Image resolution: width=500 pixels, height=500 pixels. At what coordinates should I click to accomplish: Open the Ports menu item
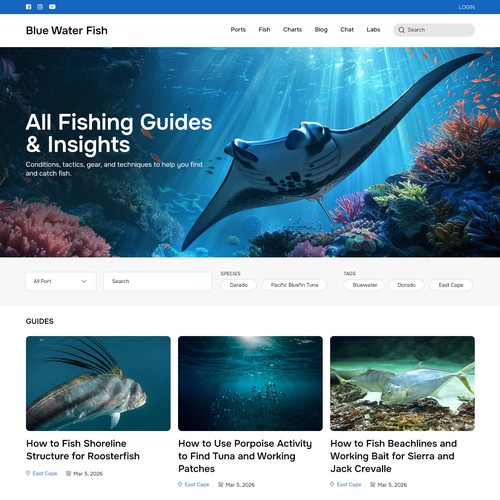pyautogui.click(x=238, y=30)
